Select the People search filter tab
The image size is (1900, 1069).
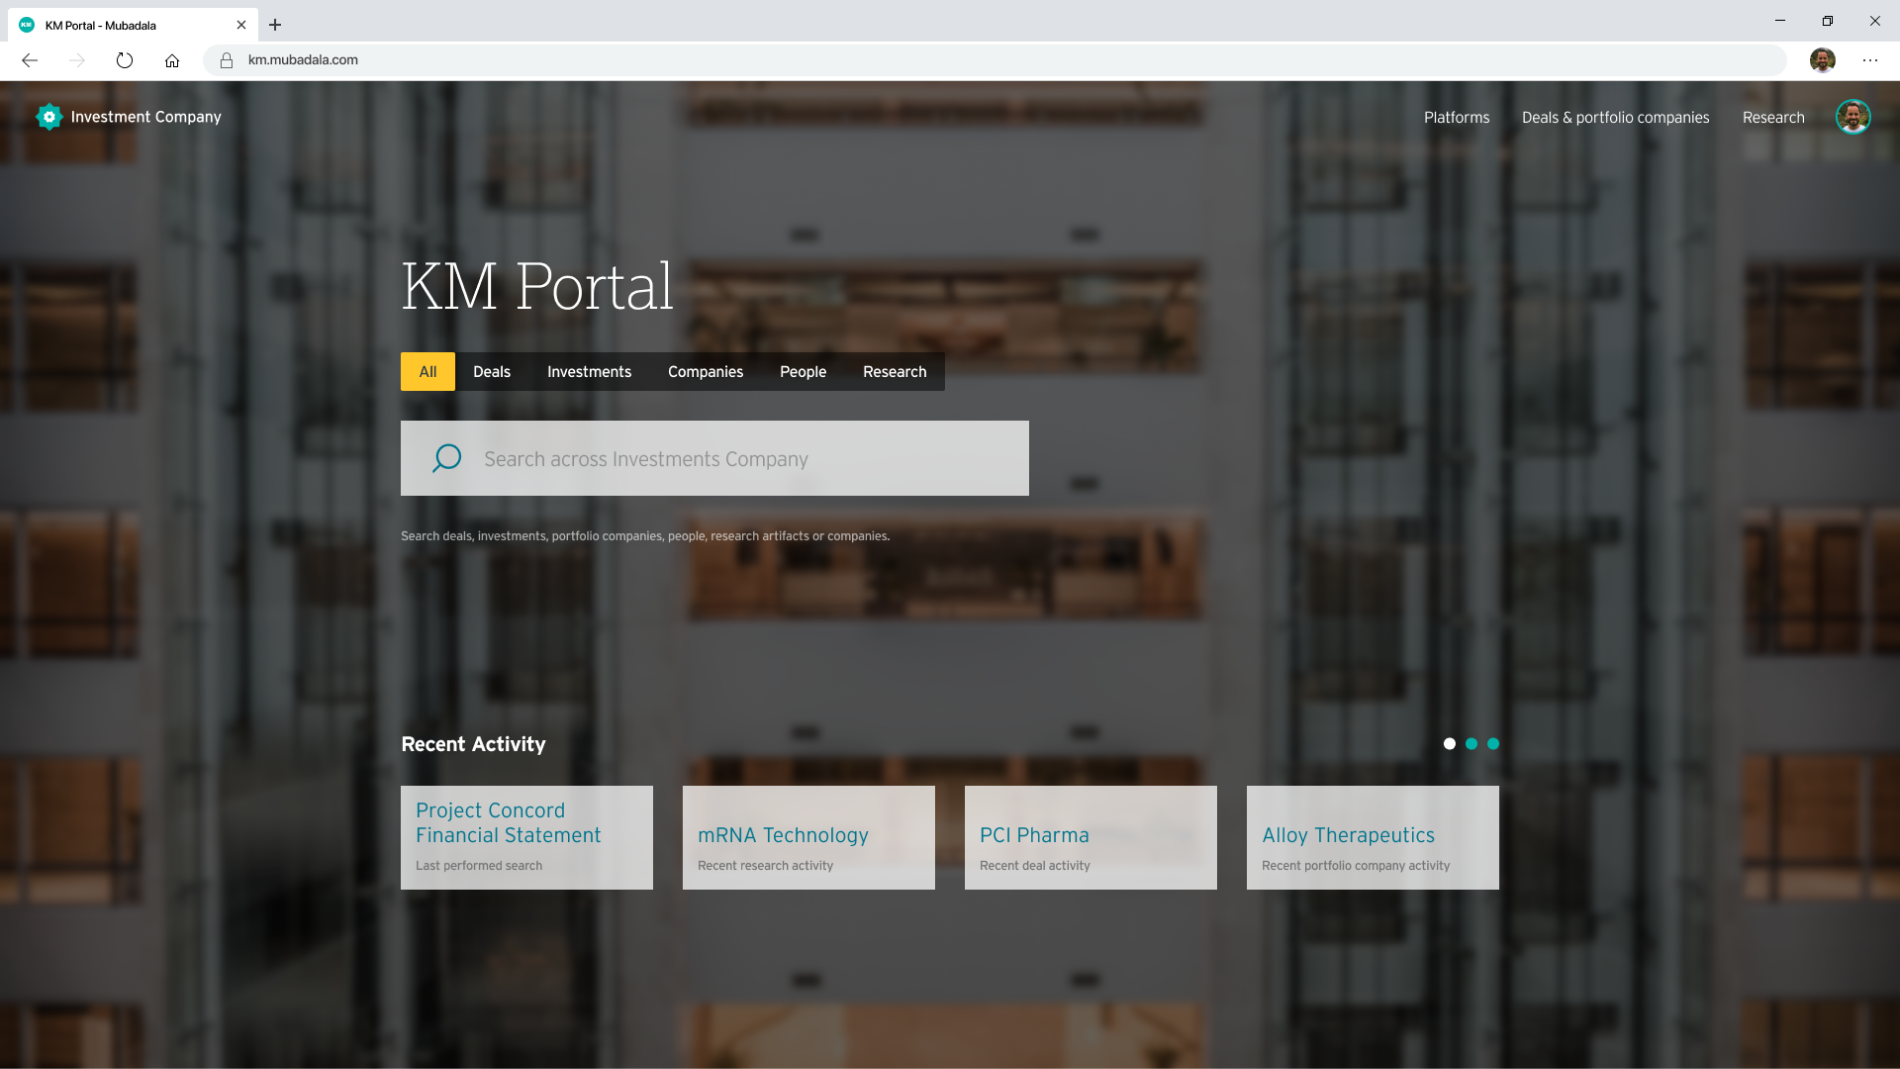tap(802, 372)
